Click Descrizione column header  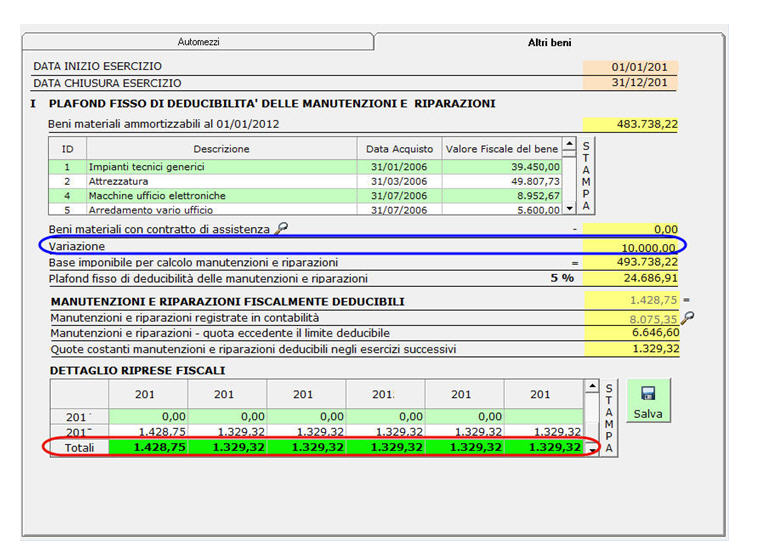pyautogui.click(x=221, y=149)
